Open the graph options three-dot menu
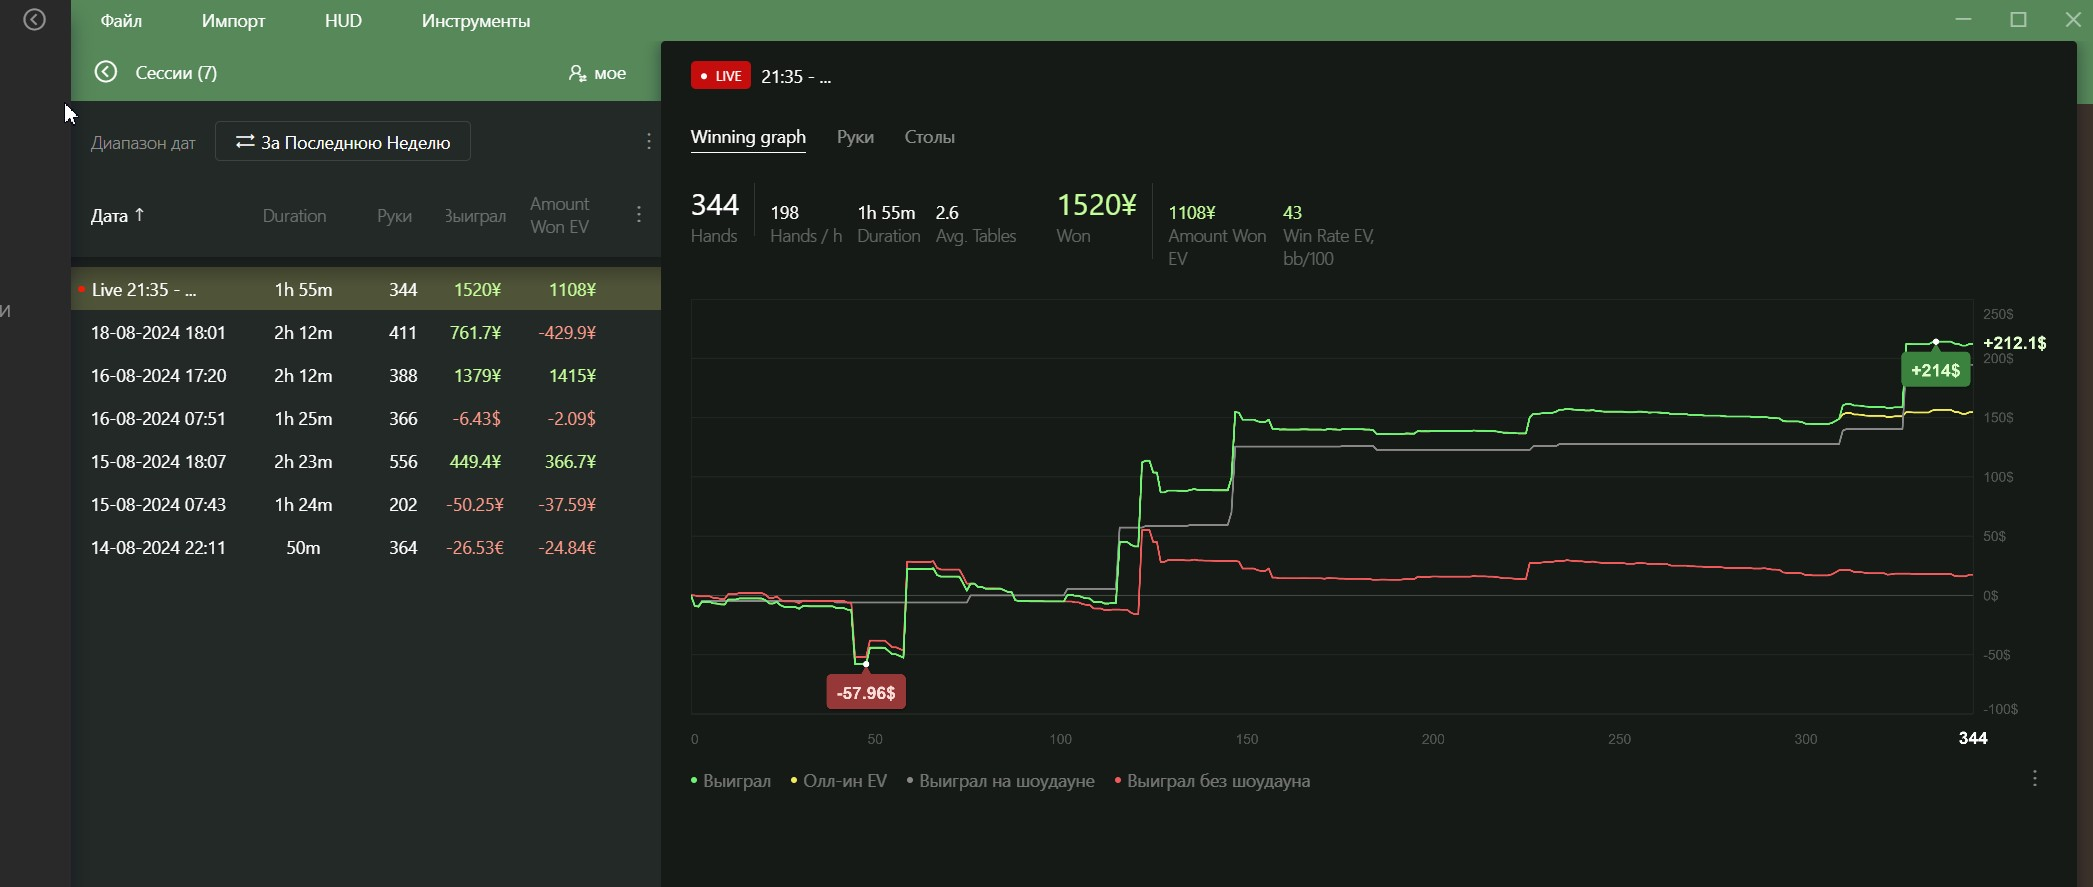 click(2035, 778)
